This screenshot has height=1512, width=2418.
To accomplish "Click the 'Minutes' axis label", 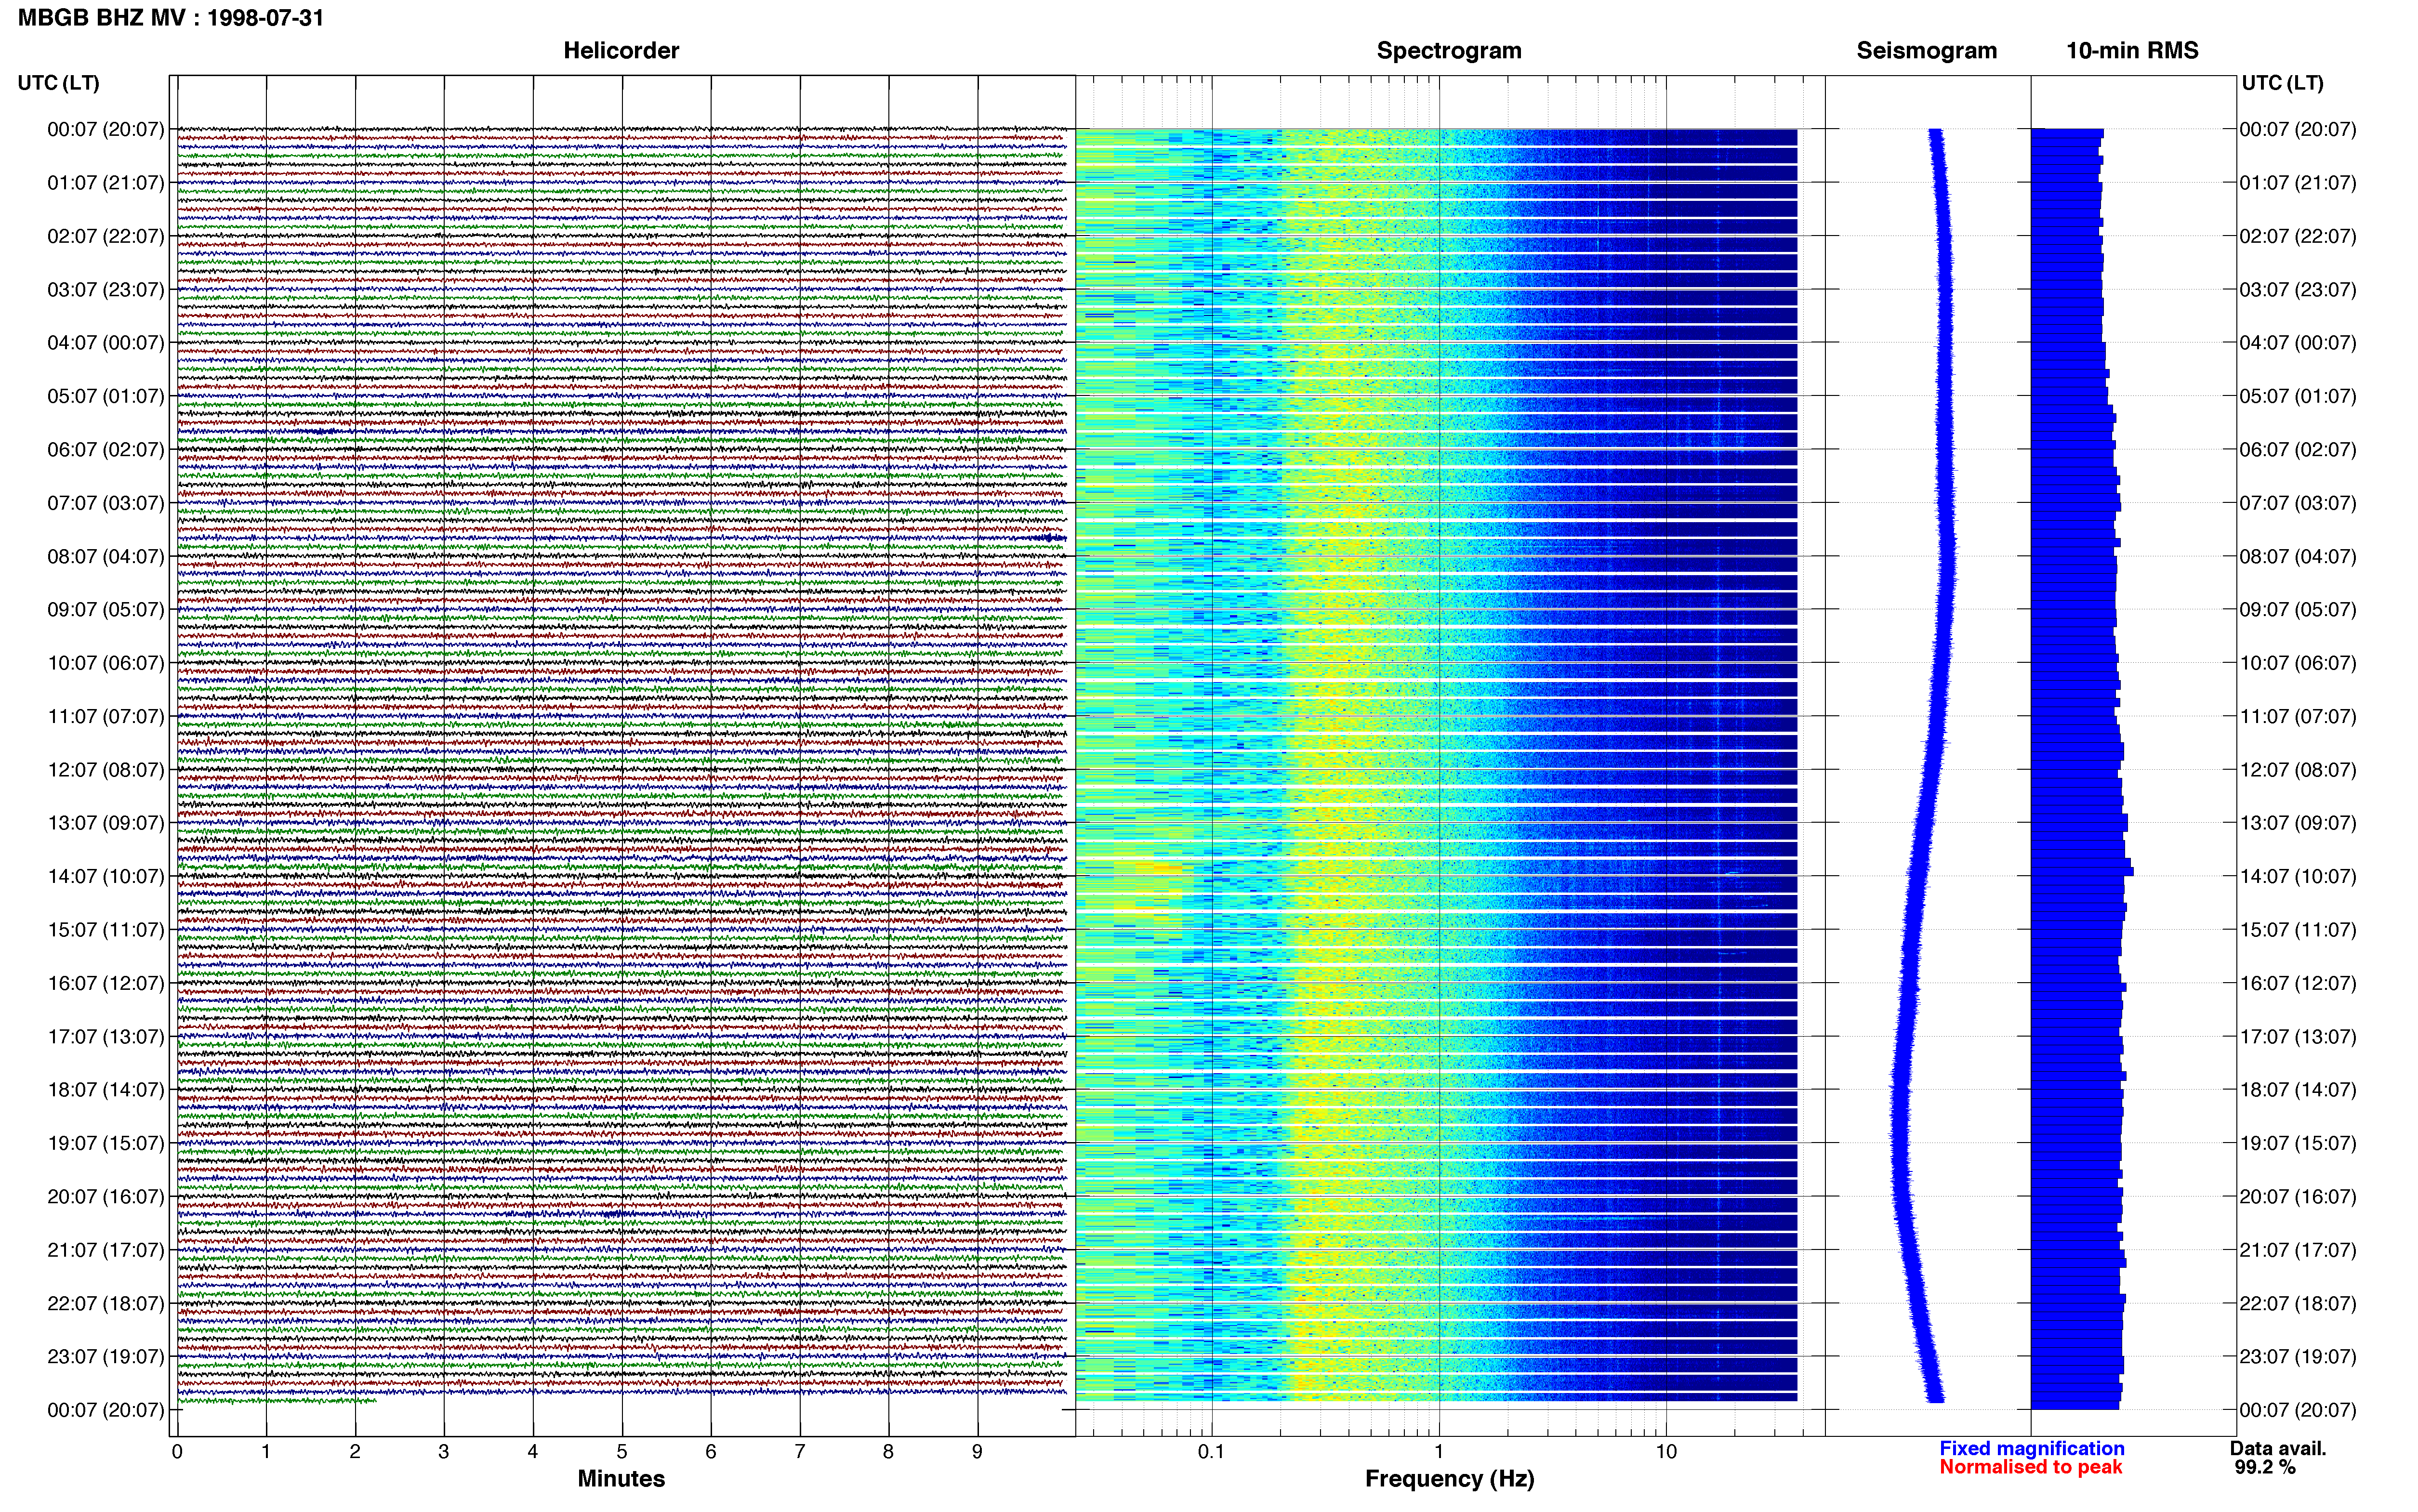I will pos(621,1478).
